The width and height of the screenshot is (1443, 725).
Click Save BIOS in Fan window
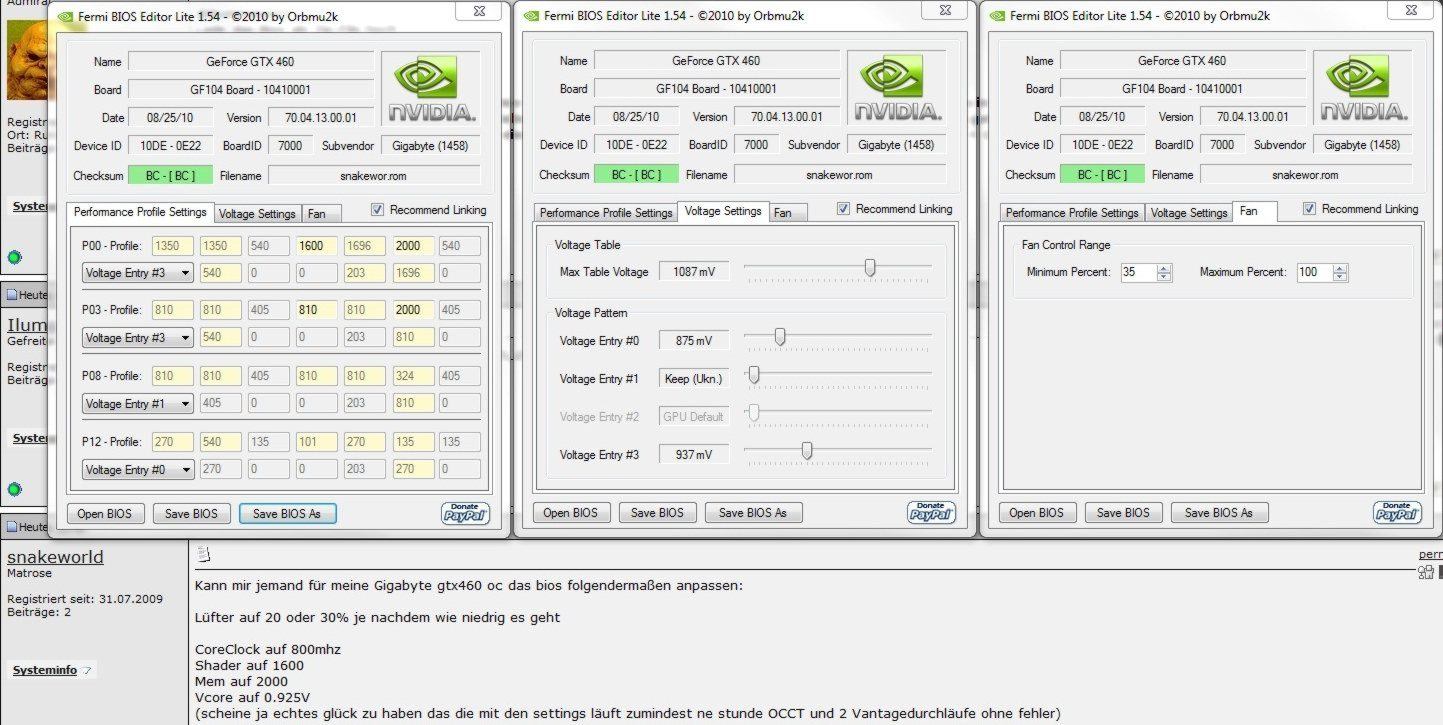click(1123, 513)
